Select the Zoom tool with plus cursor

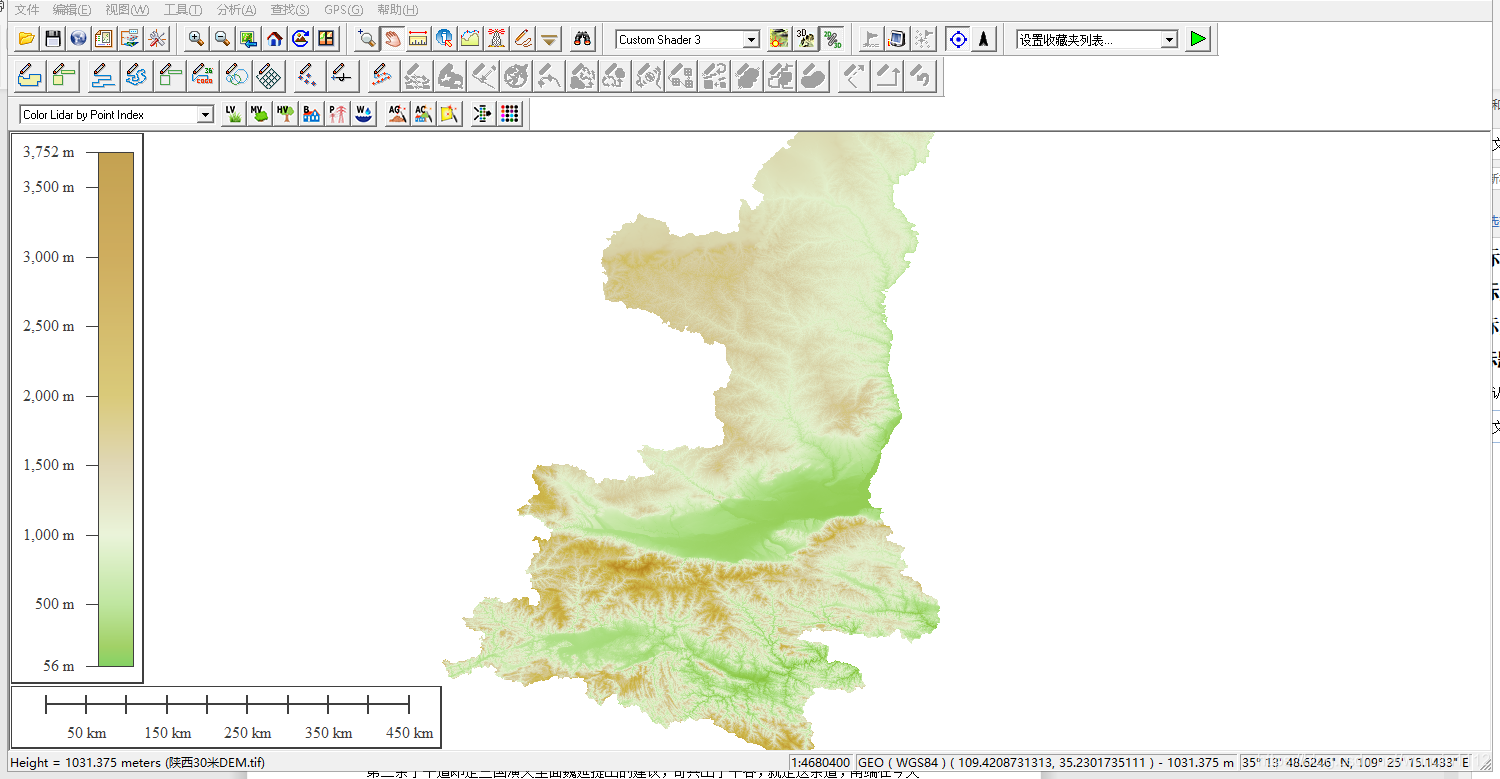(367, 39)
